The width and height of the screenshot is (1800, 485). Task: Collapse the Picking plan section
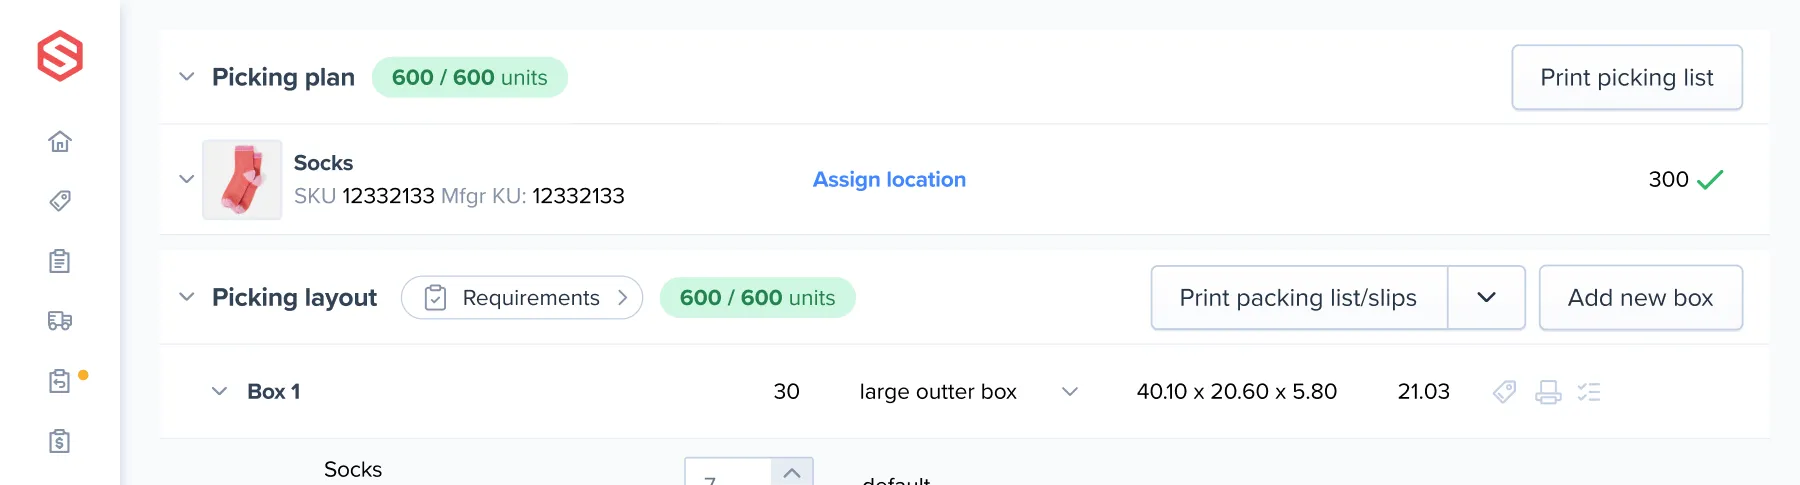(x=187, y=77)
